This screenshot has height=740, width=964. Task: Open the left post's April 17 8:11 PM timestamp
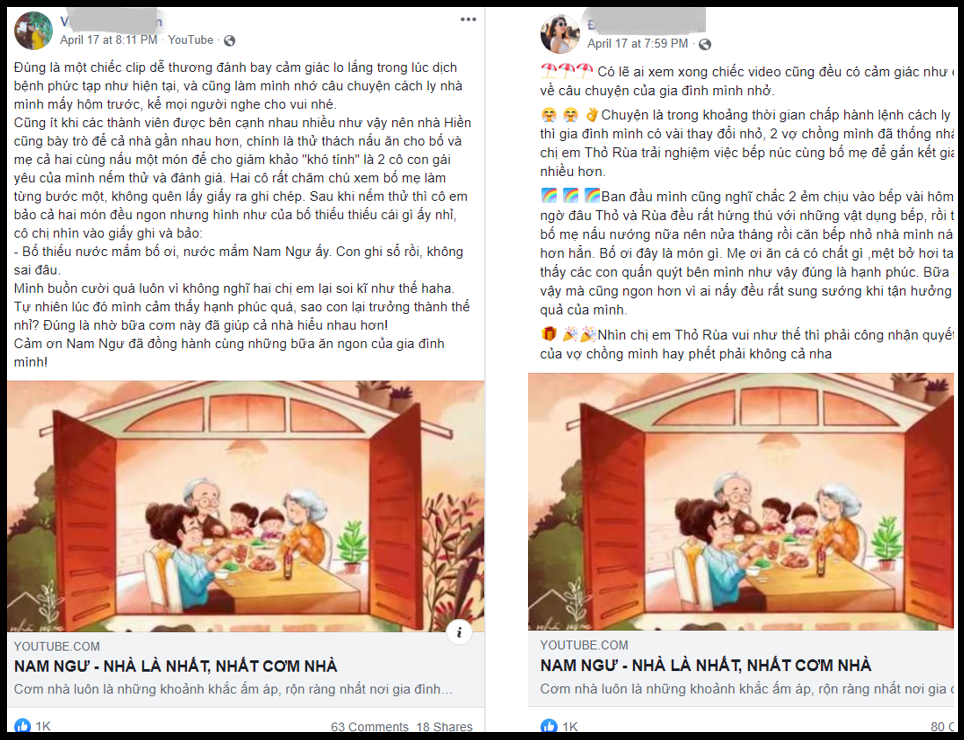(109, 40)
